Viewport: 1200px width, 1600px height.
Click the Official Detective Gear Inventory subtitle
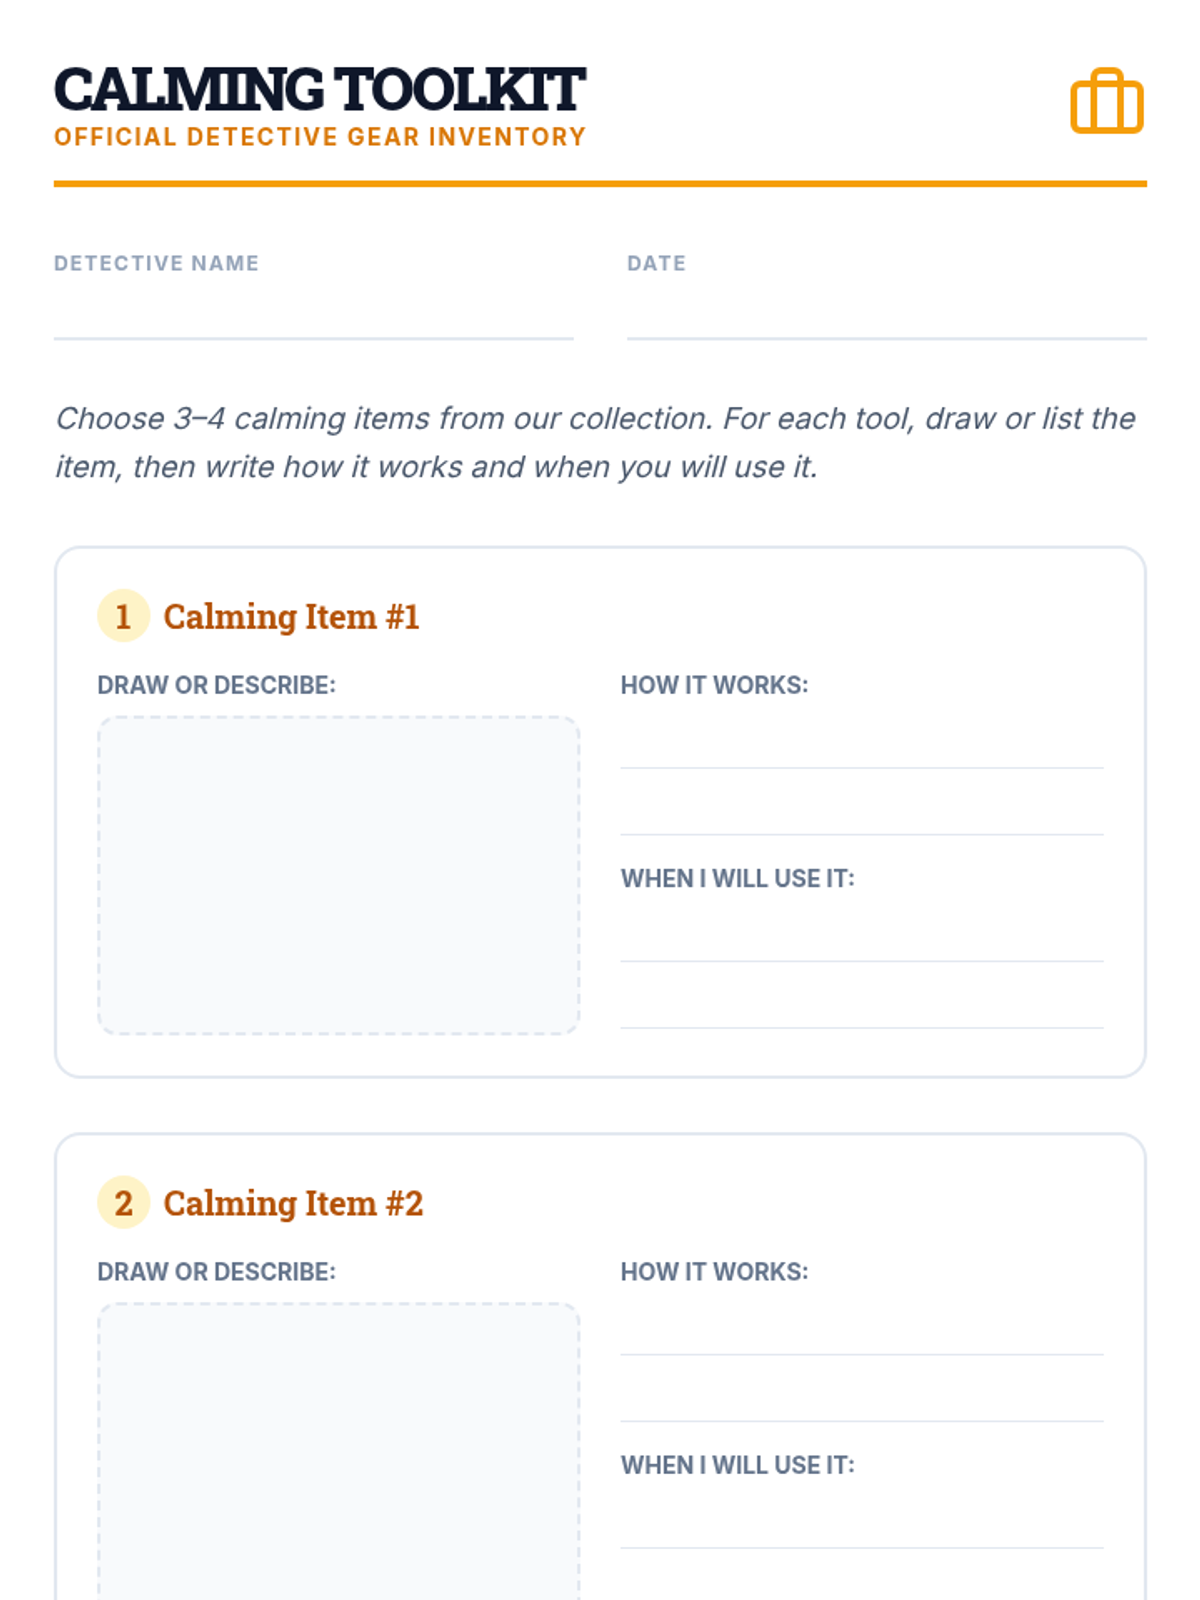[x=319, y=137]
